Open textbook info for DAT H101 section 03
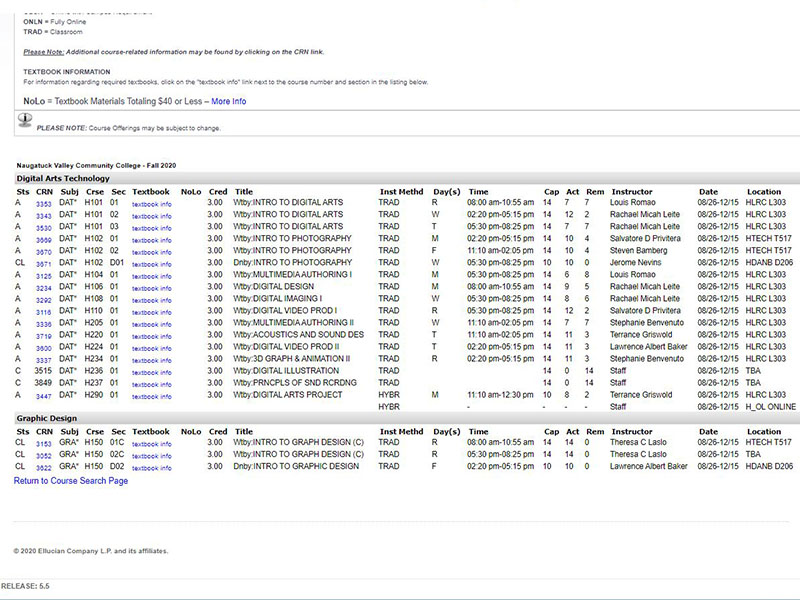 click(152, 228)
